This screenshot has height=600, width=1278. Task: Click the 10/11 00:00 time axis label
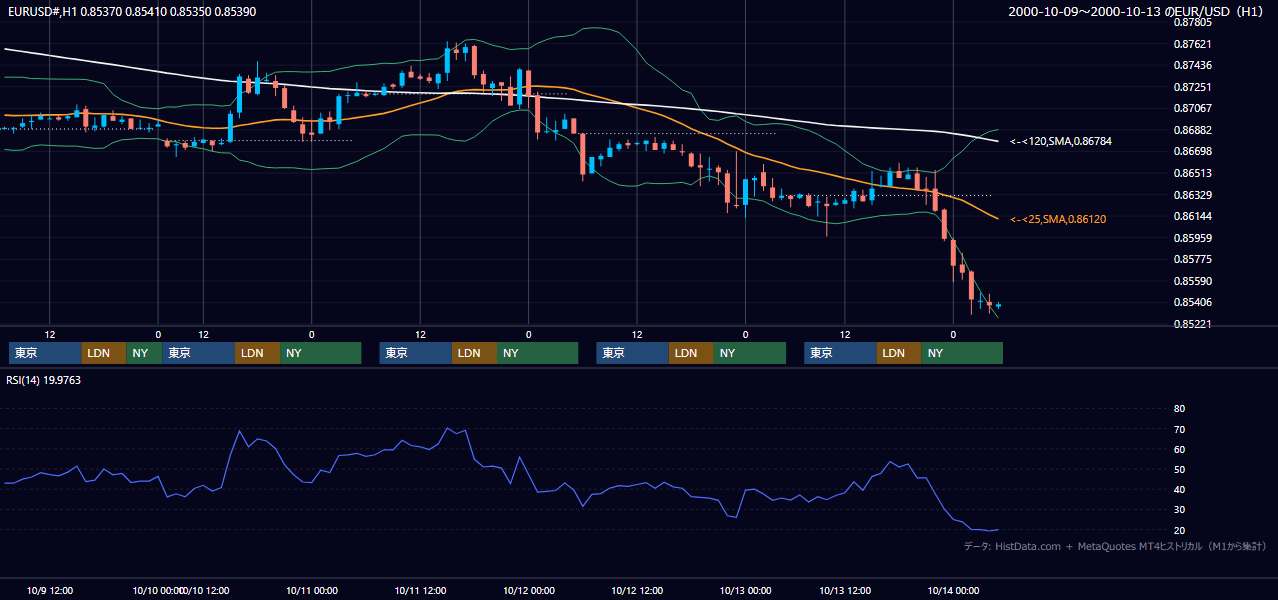pyautogui.click(x=311, y=590)
